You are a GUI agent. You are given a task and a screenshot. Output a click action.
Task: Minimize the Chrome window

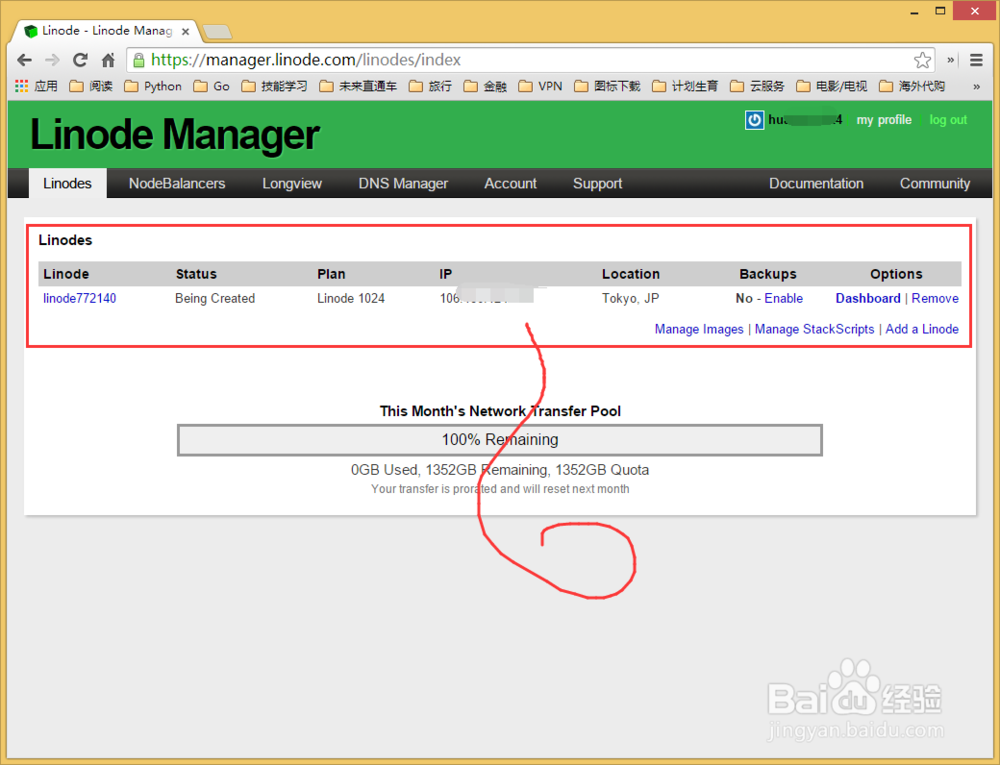[x=914, y=11]
